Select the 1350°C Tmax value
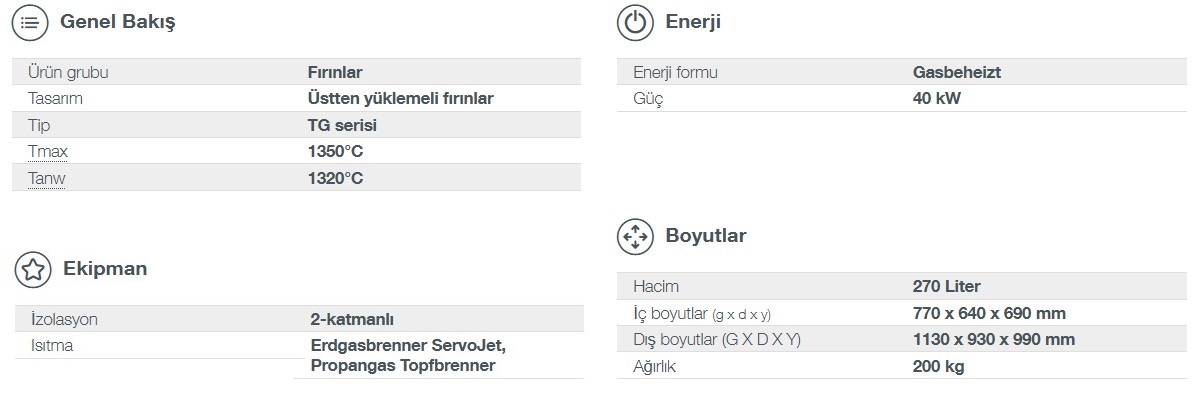This screenshot has height=397, width=1194. 336,152
